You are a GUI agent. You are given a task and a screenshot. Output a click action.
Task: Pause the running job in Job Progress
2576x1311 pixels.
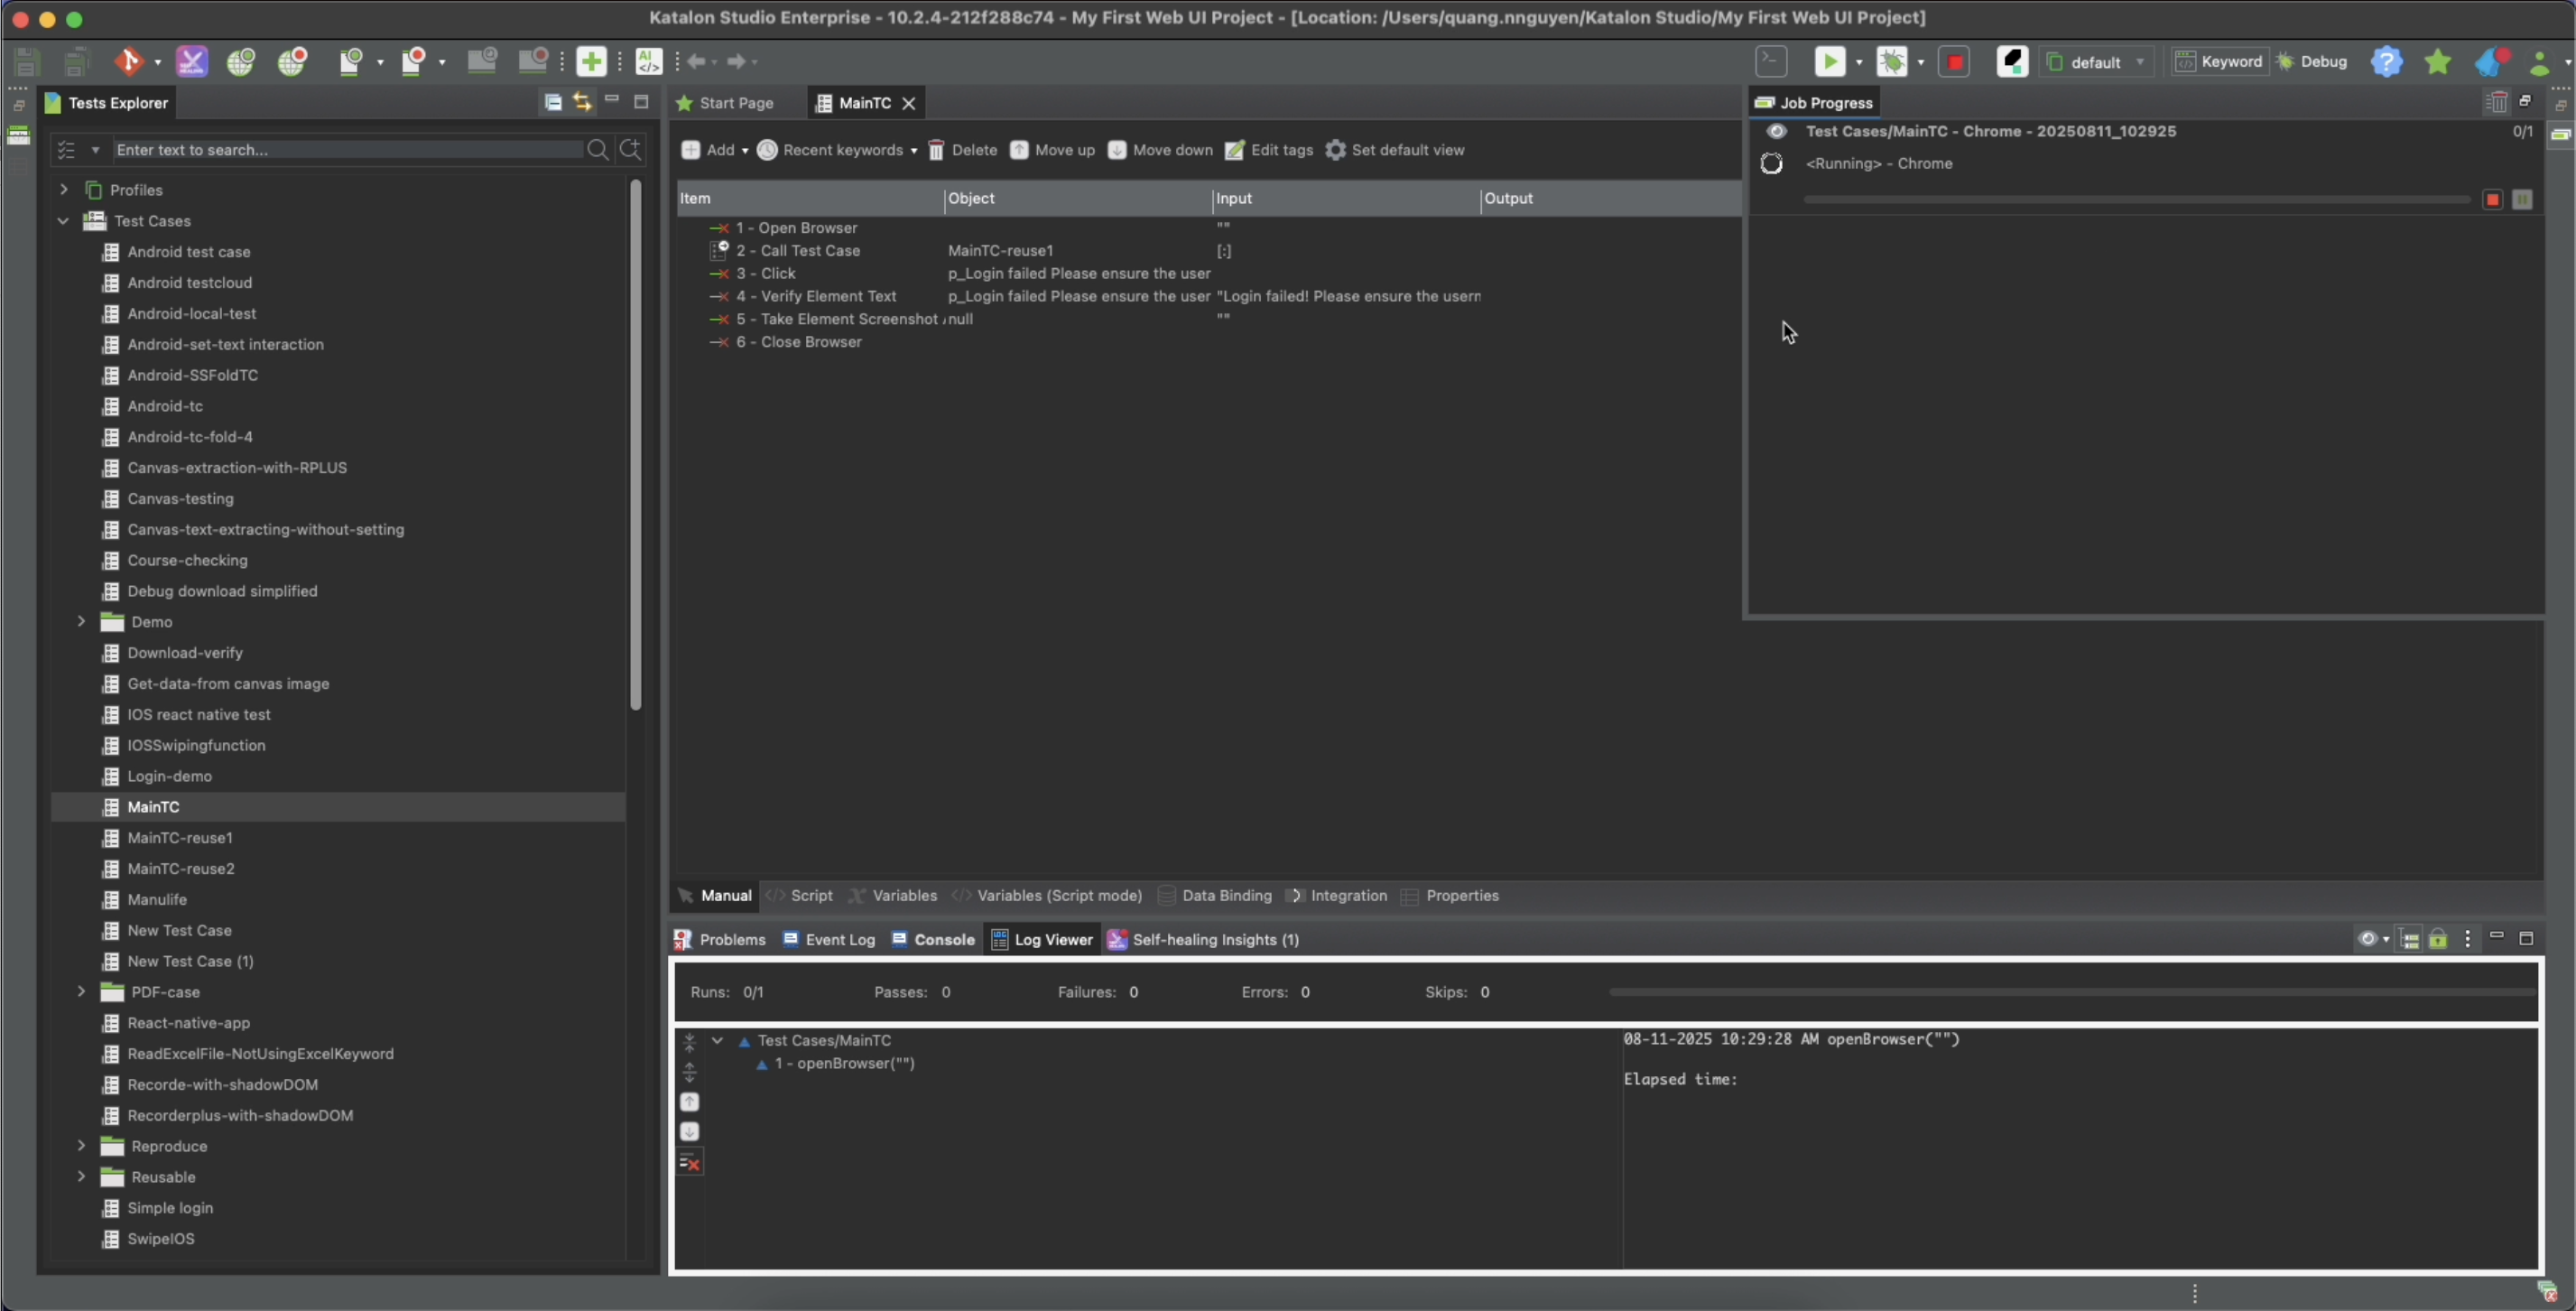coord(2522,200)
